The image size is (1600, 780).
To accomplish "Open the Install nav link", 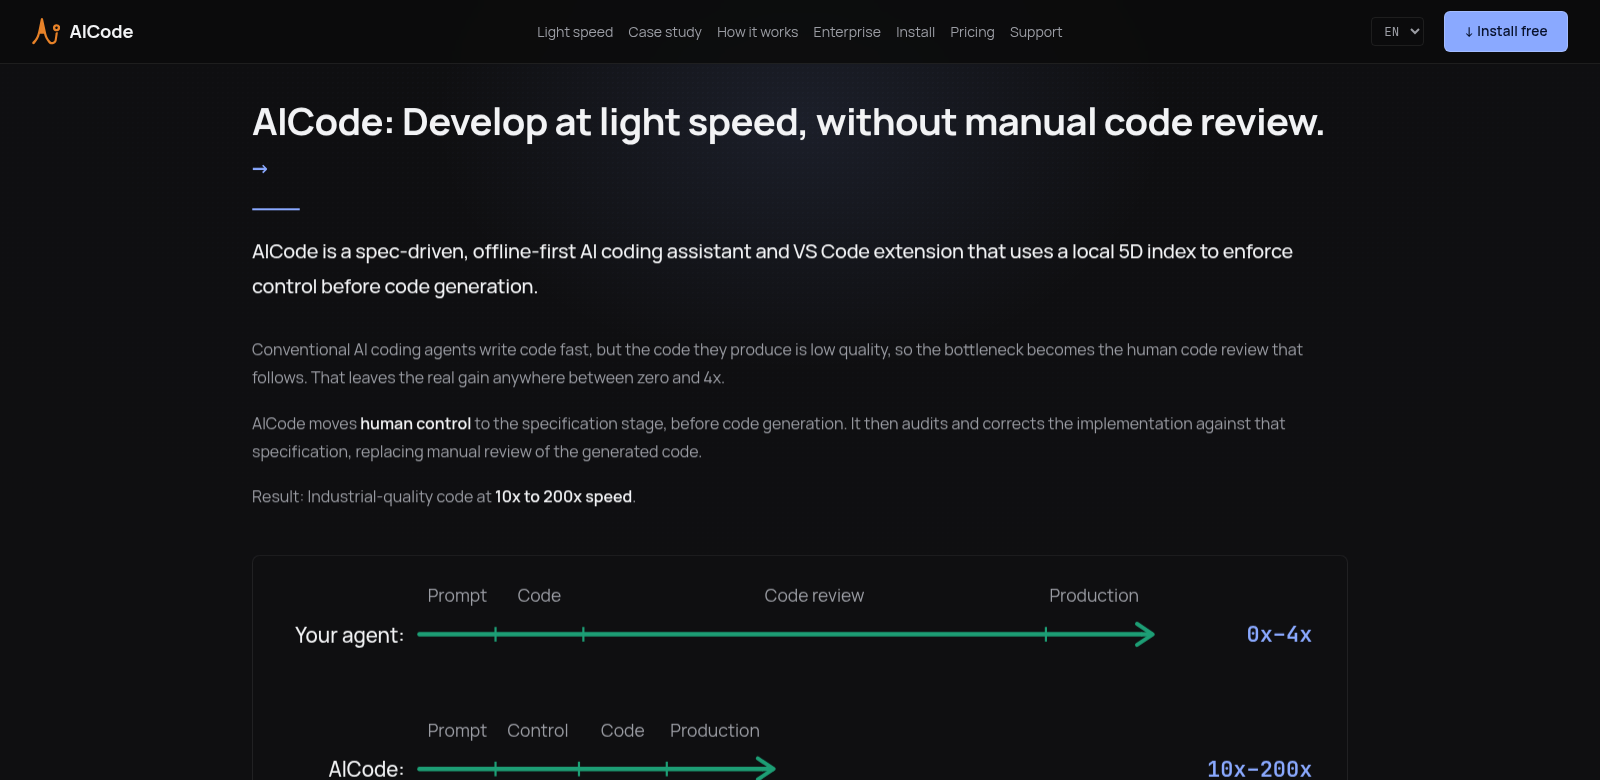I will [915, 32].
